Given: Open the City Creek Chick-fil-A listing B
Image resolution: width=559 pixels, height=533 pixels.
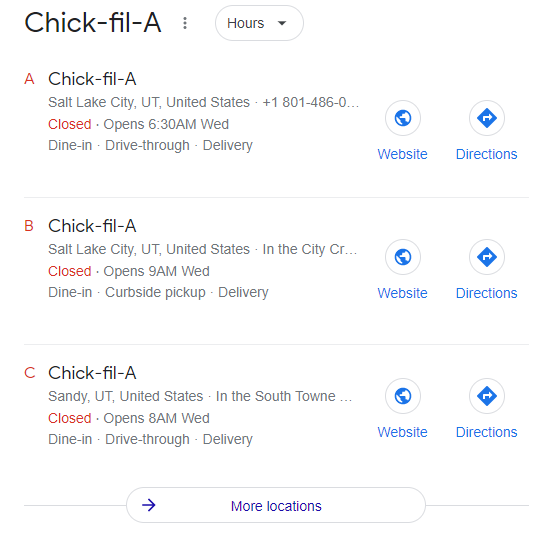Looking at the screenshot, I should (92, 226).
